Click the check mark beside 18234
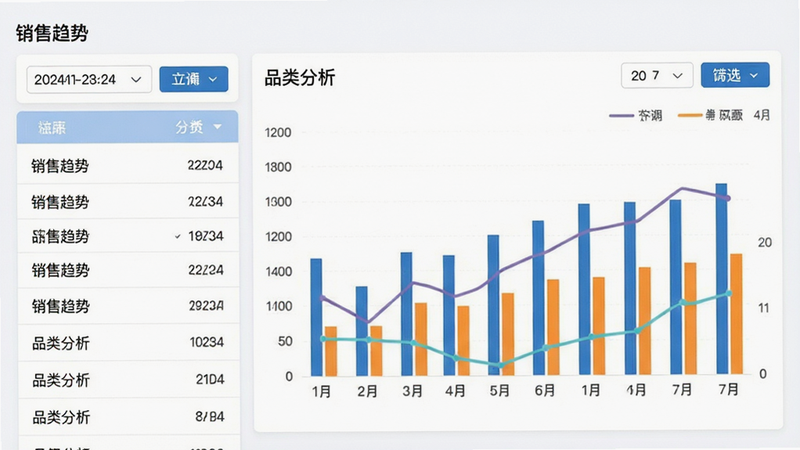Viewport: 800px width, 450px height. pyautogui.click(x=178, y=236)
